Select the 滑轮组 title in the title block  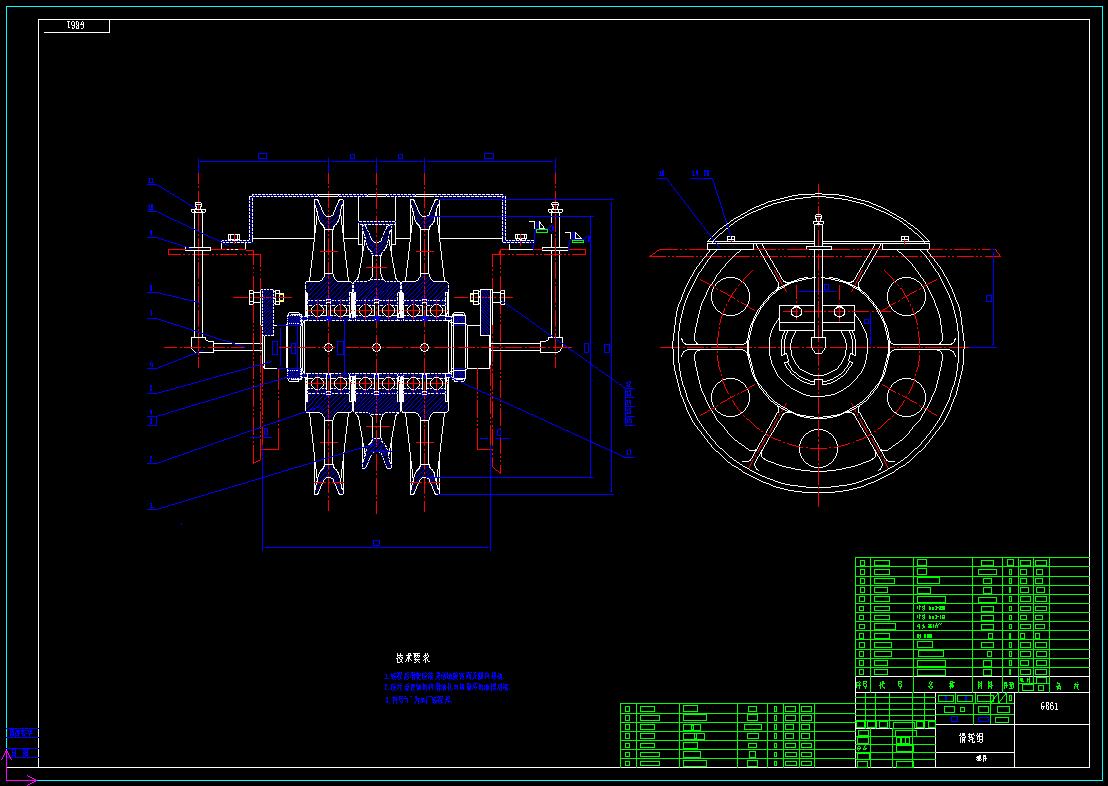coord(971,738)
